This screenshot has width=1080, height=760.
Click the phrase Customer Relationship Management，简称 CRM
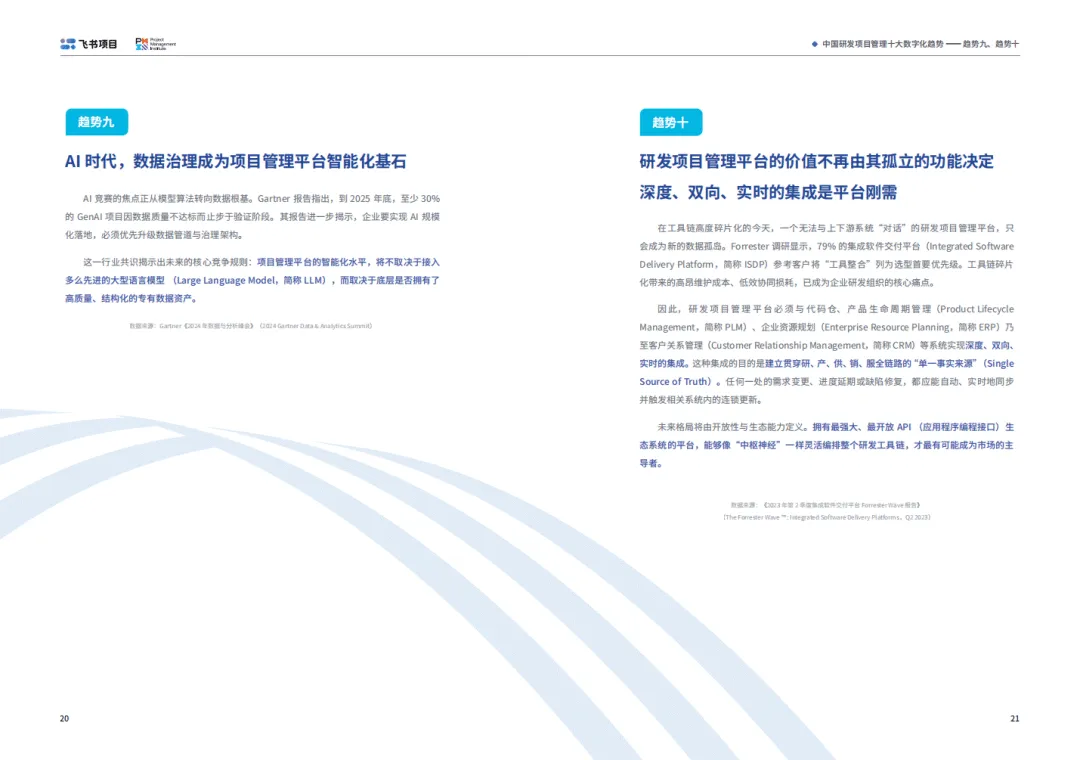(812, 345)
